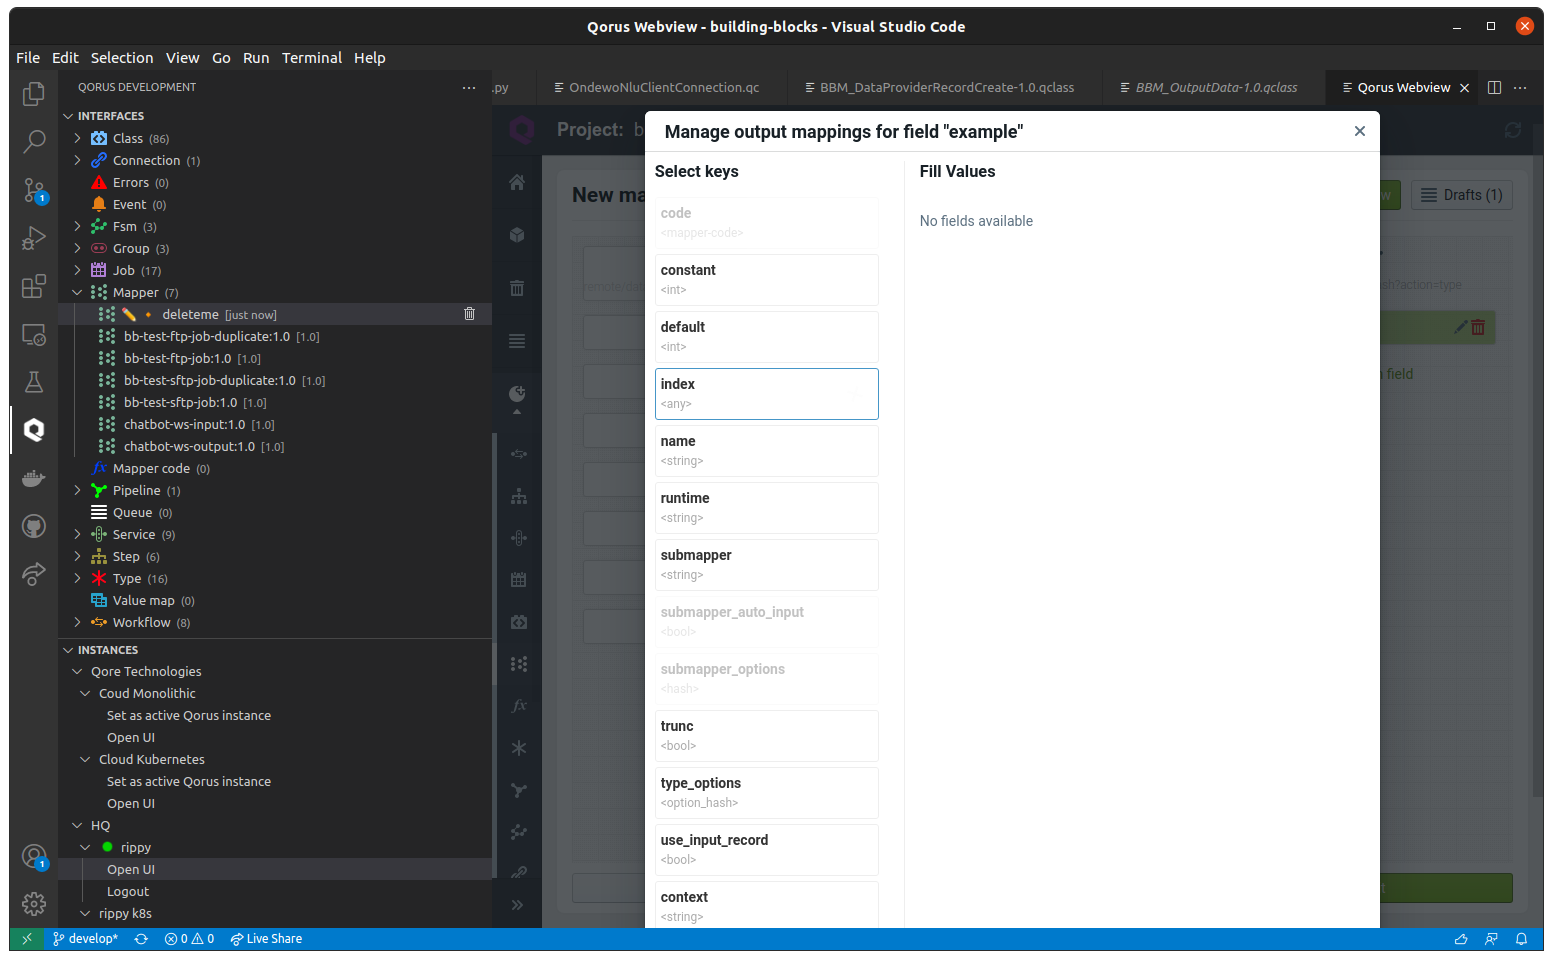Open the Help menu
The image size is (1553, 960).
pos(369,58)
